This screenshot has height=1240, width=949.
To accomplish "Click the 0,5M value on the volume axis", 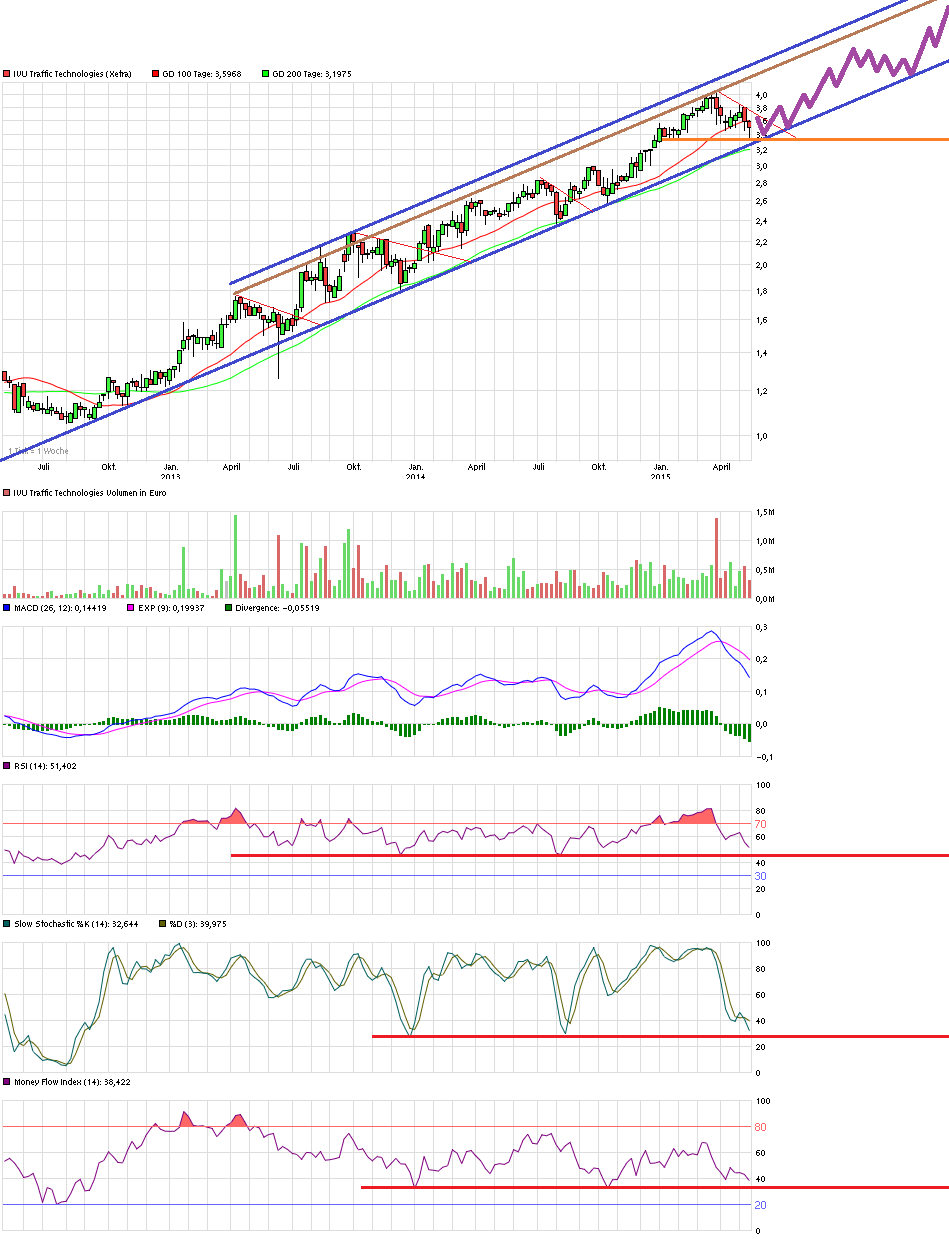I will pyautogui.click(x=764, y=570).
